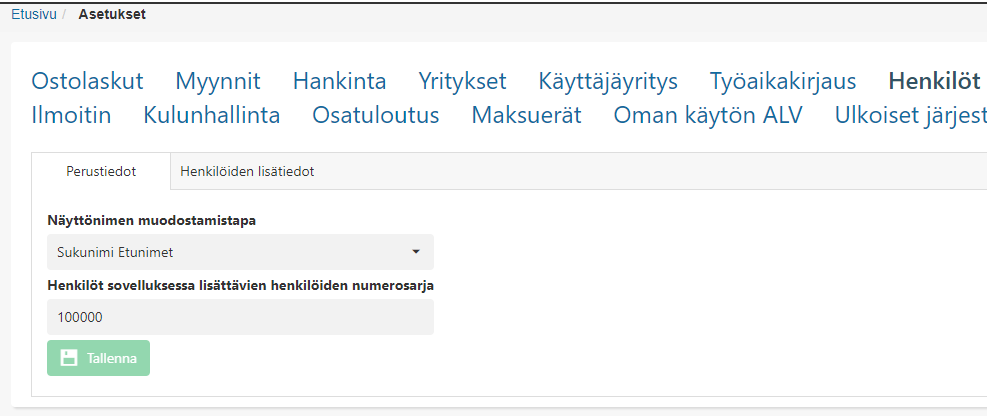The height and width of the screenshot is (416, 987).
Task: Switch to the Henkilöiden lisätiedot tab
Action: pyautogui.click(x=247, y=171)
